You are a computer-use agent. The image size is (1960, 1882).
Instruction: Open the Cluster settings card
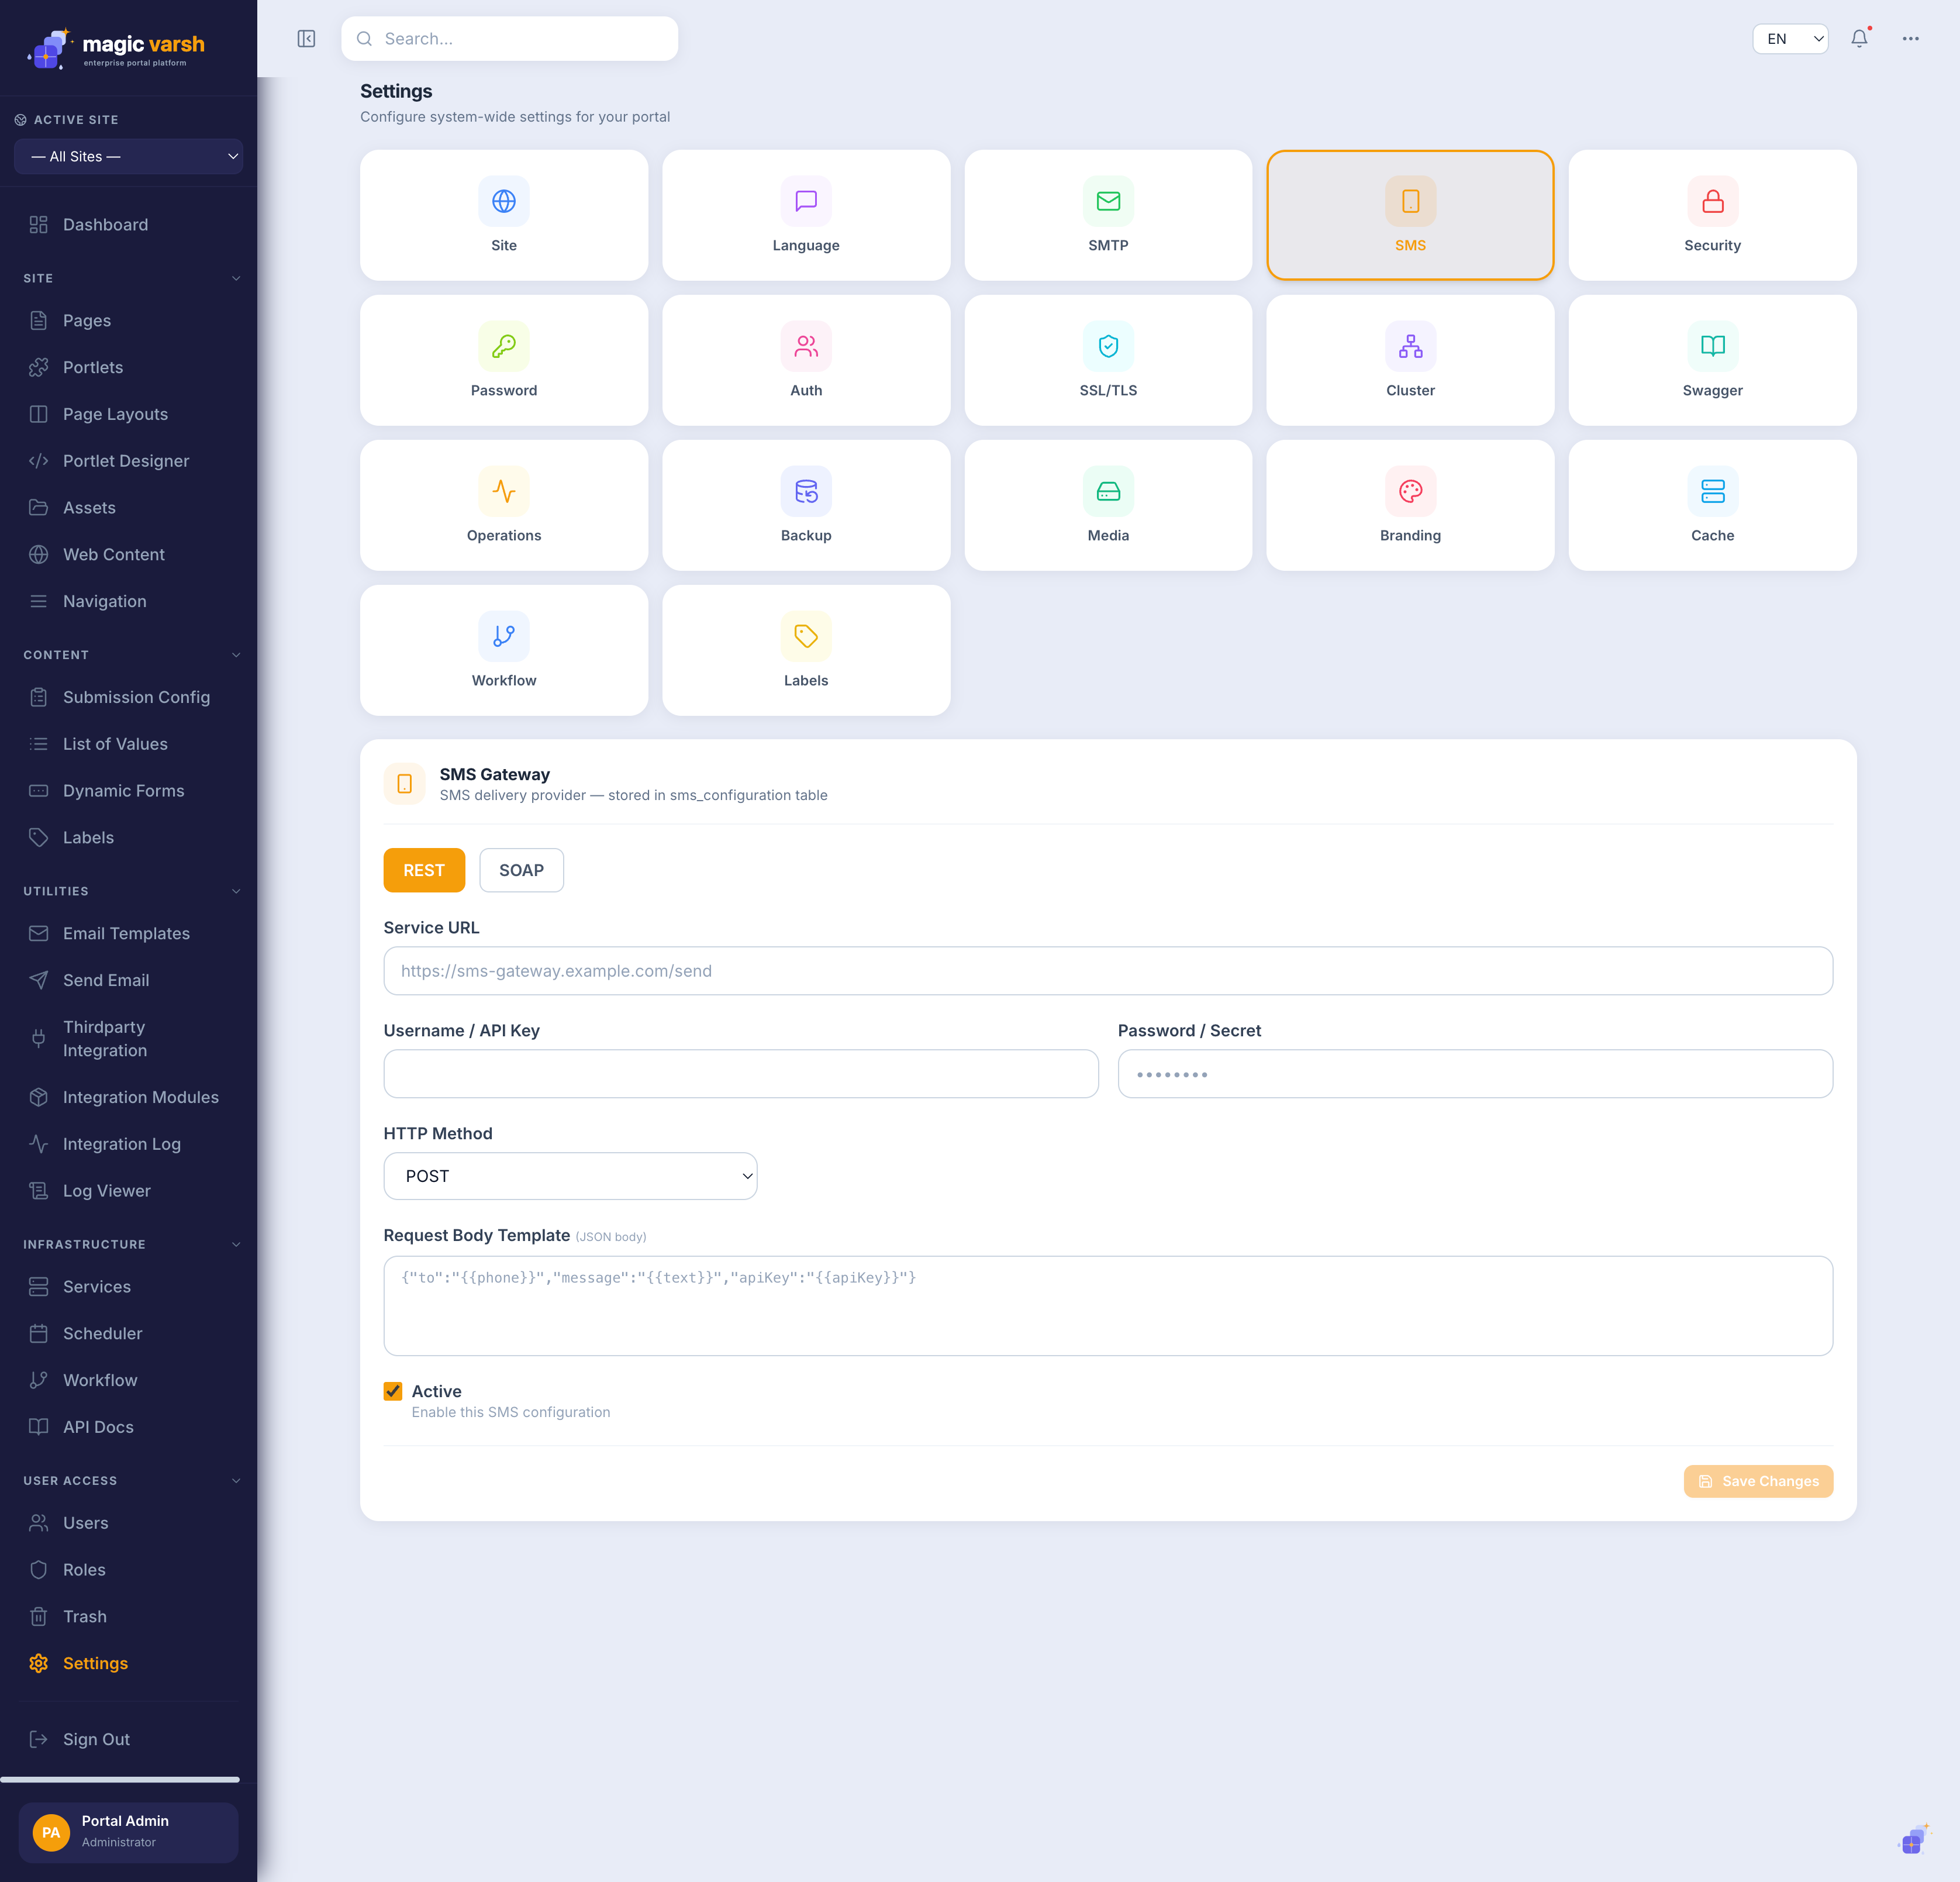1410,360
